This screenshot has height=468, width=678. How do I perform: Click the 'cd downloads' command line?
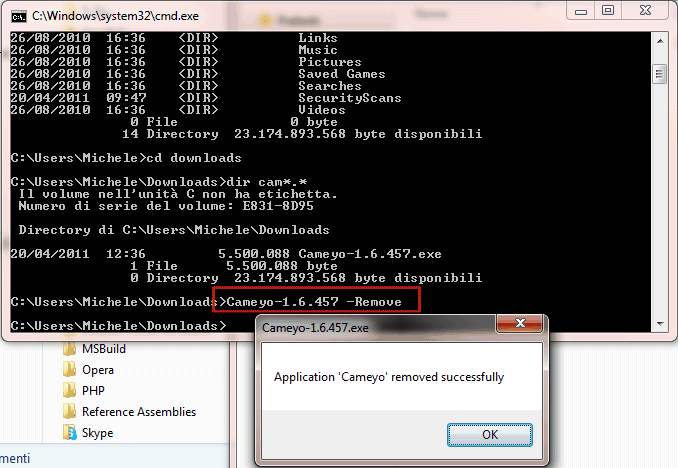[193, 158]
